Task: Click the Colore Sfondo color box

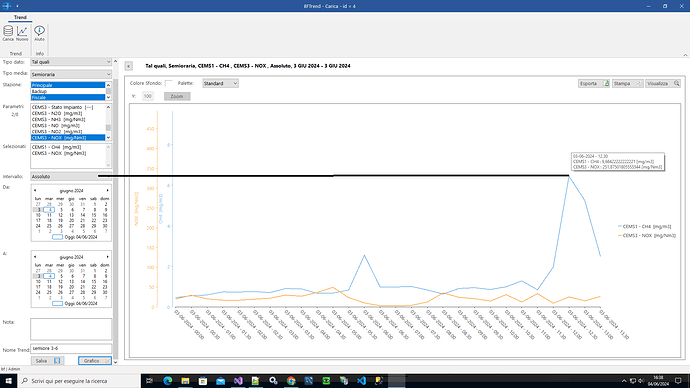Action: [169, 83]
